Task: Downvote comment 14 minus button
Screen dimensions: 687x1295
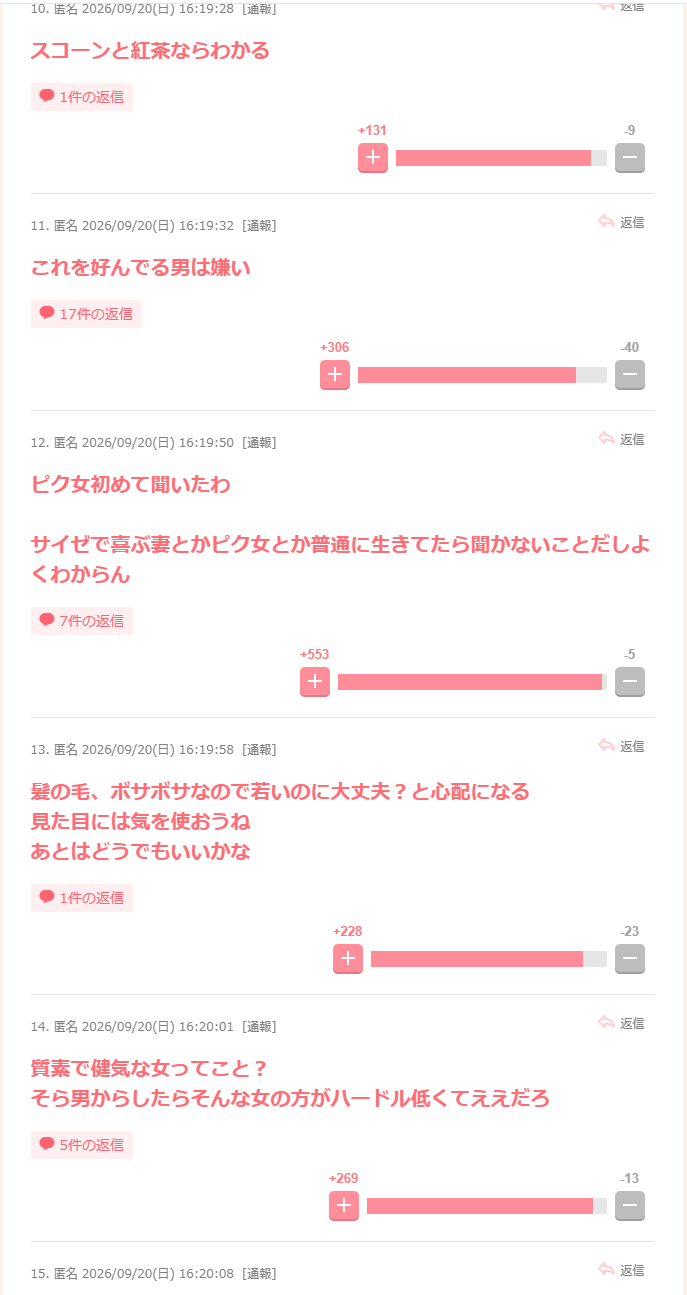Action: (630, 1206)
